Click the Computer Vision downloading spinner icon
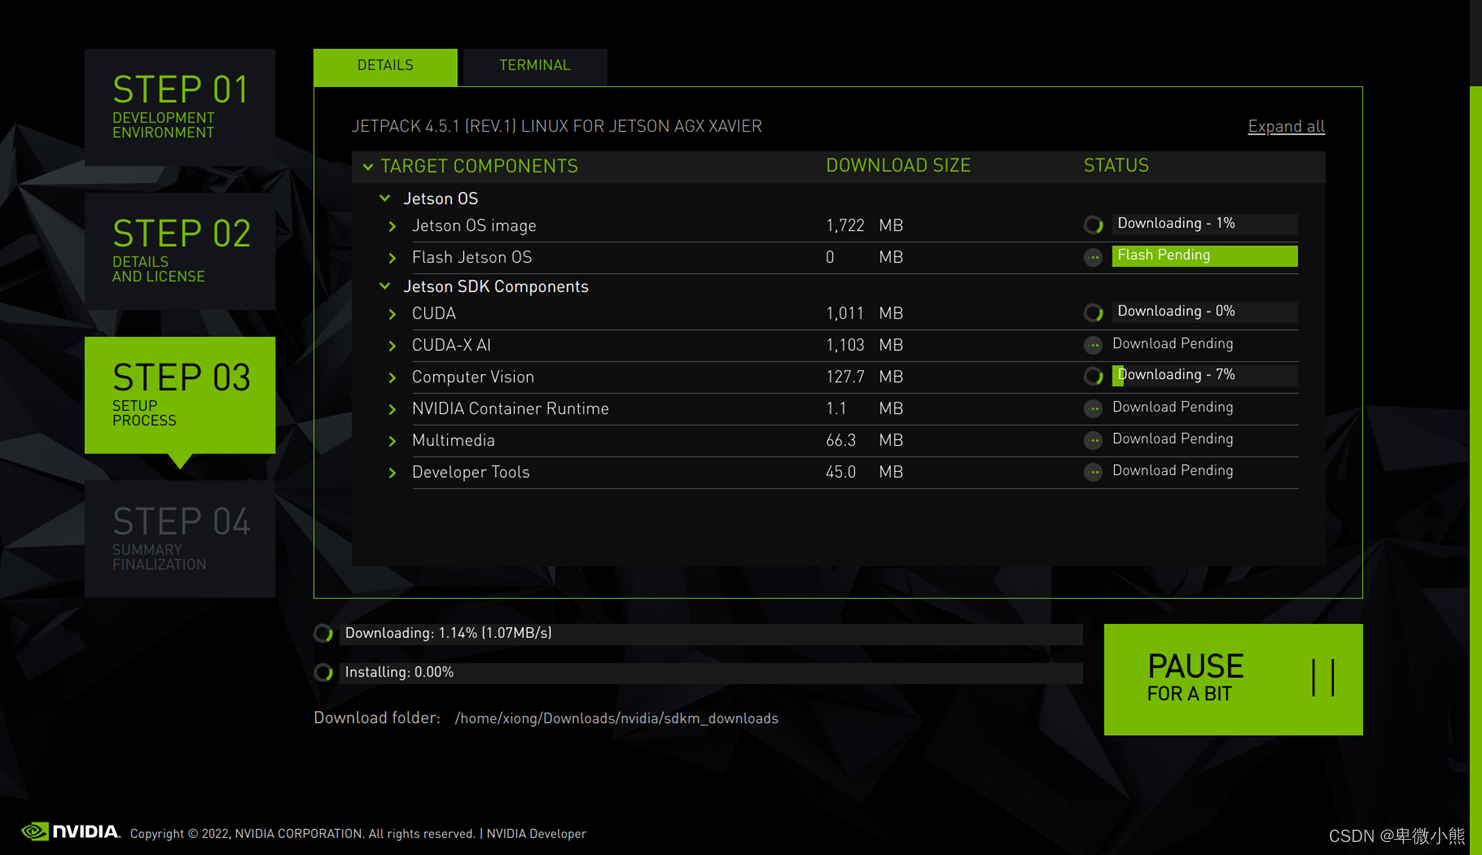This screenshot has height=855, width=1482. click(x=1093, y=377)
